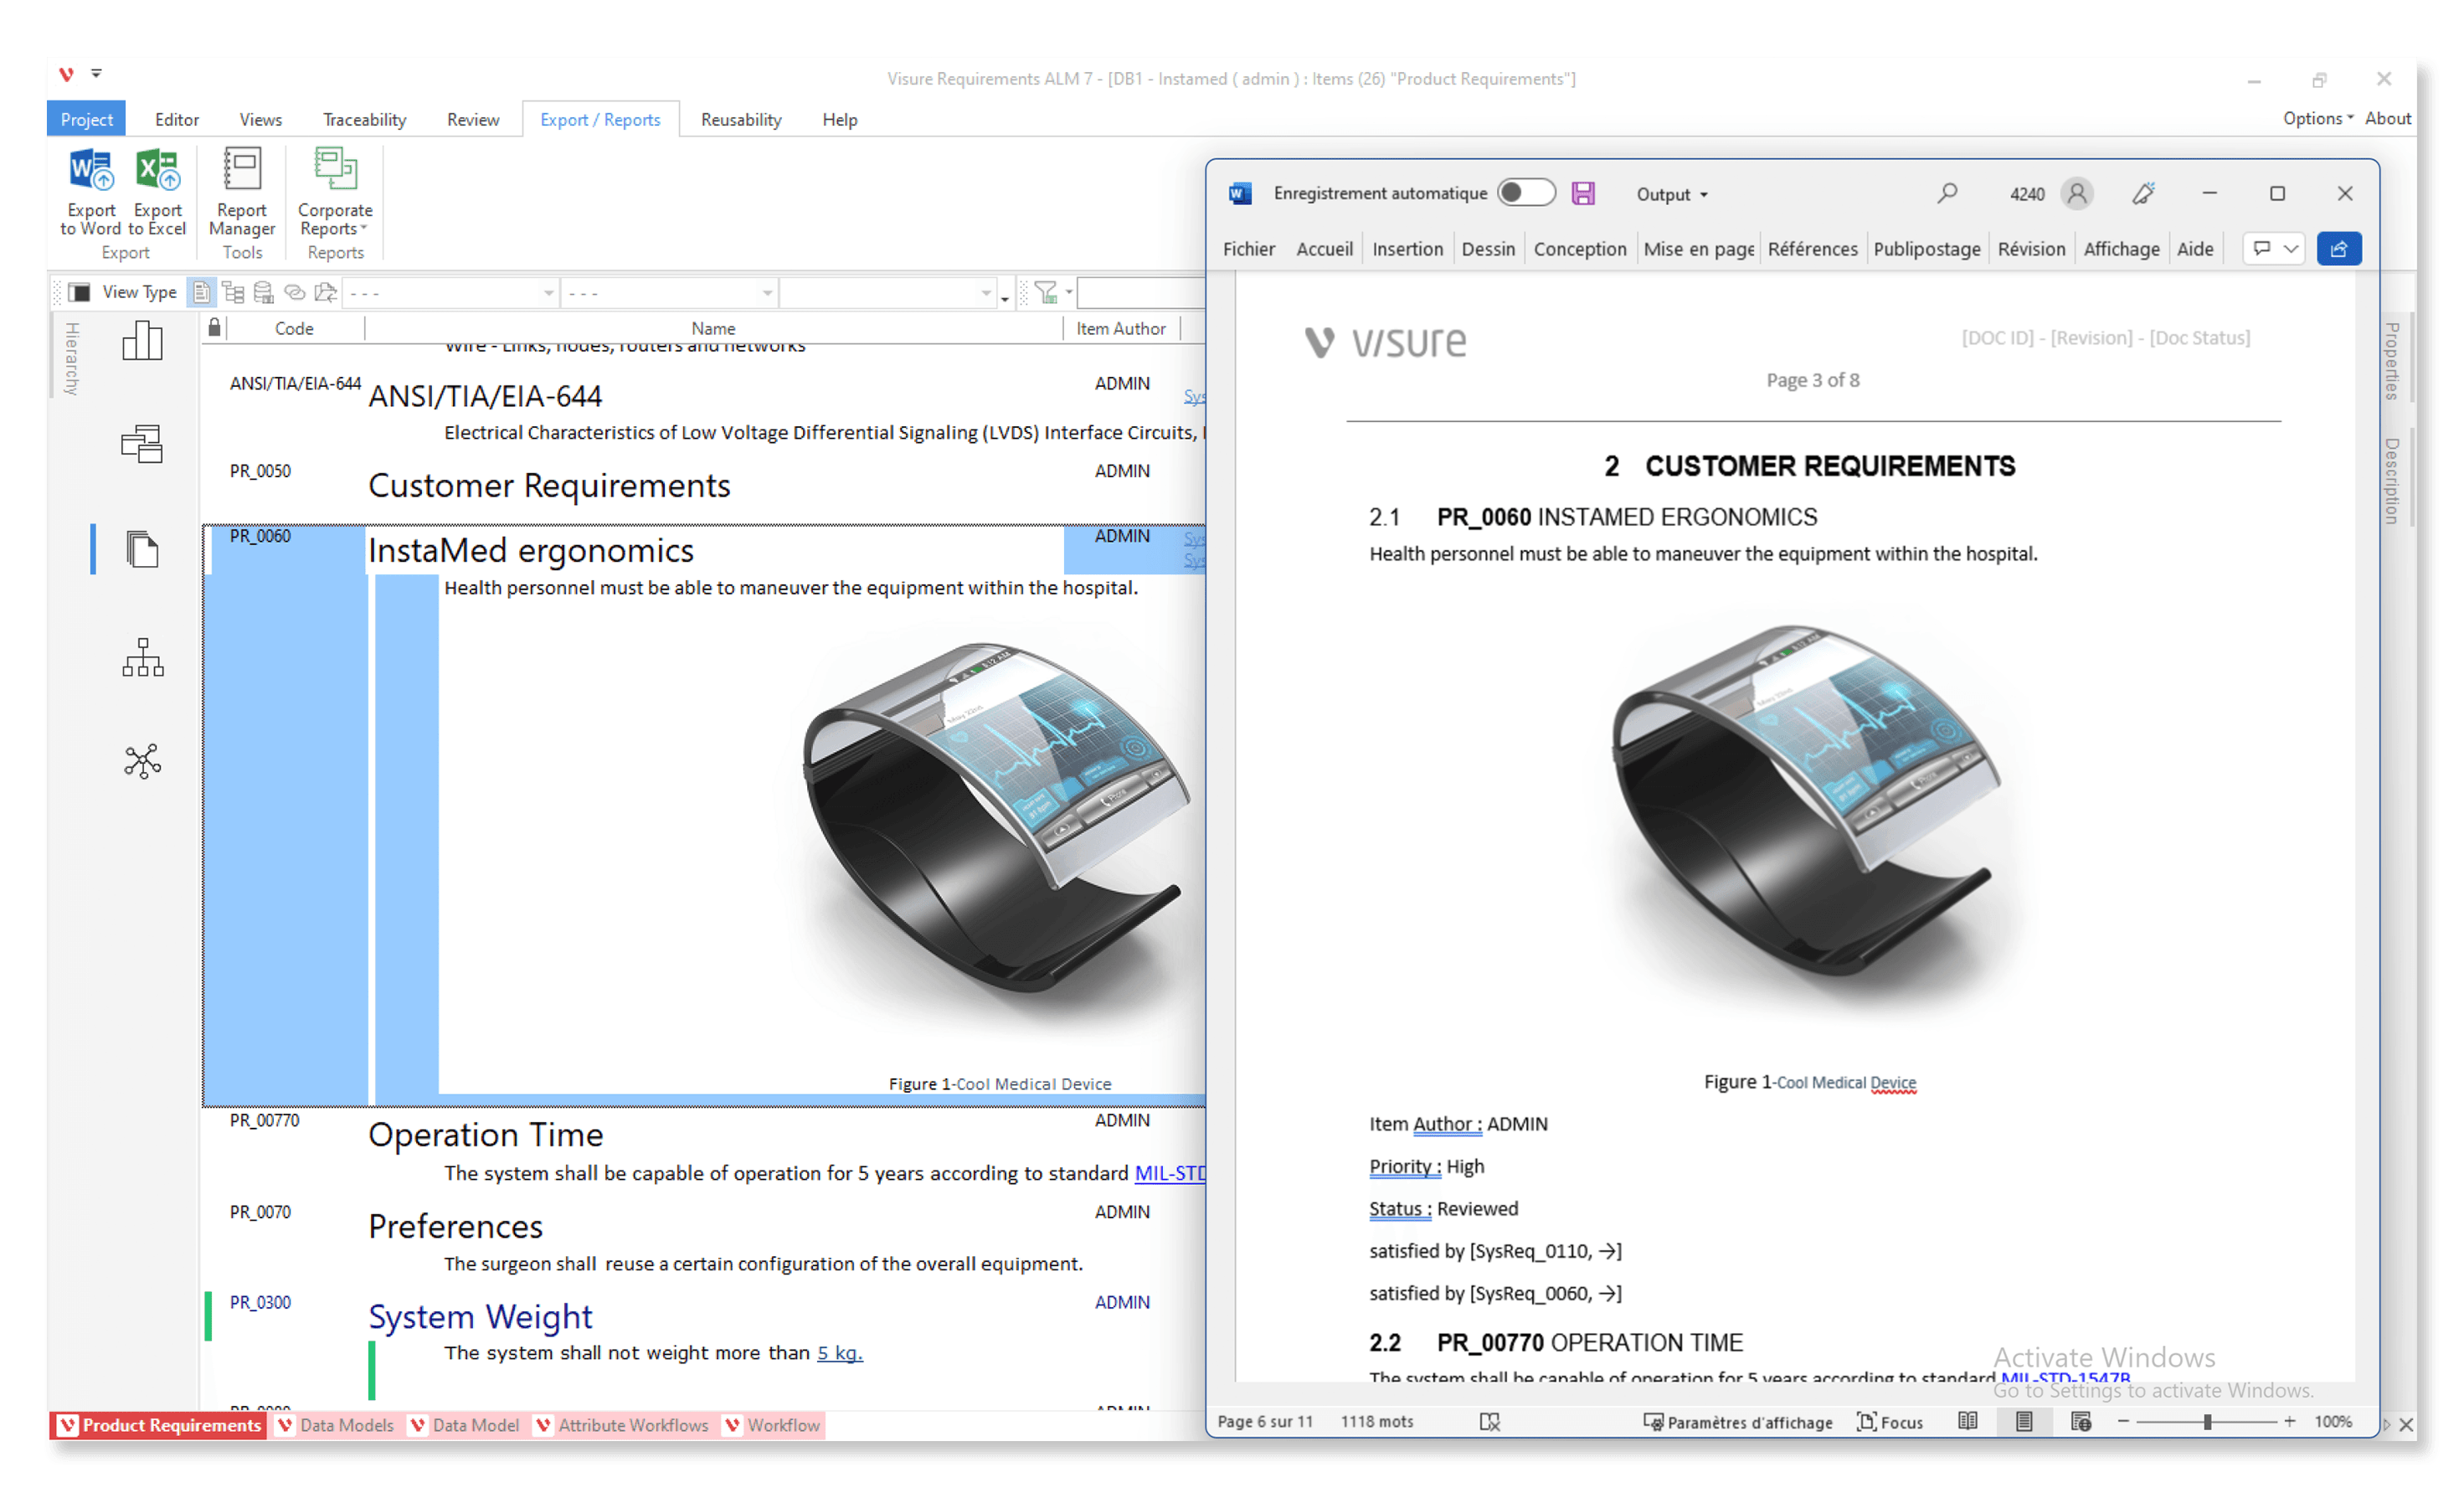Switch to the Views tab

coord(260,119)
